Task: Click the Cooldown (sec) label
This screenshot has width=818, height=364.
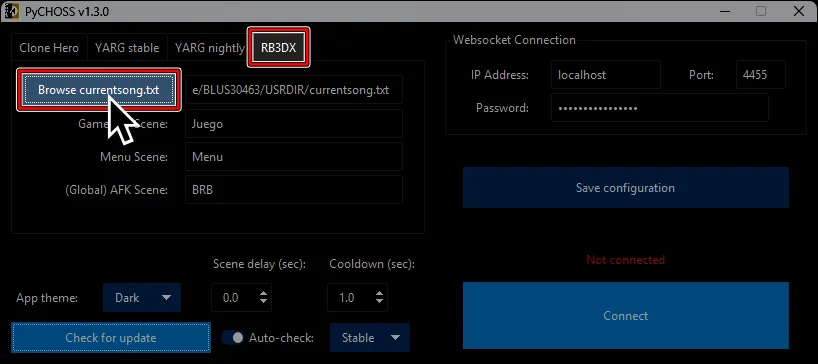Action: pos(372,264)
